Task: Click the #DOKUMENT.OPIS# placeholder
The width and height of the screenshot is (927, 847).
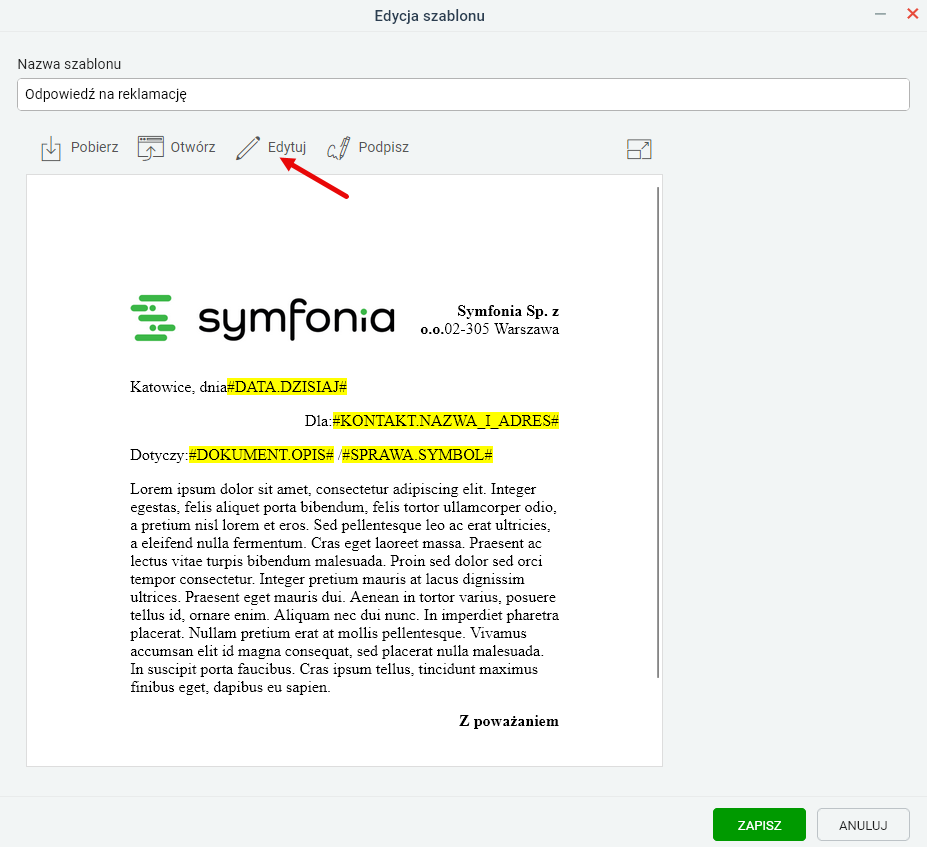Action: [x=261, y=455]
